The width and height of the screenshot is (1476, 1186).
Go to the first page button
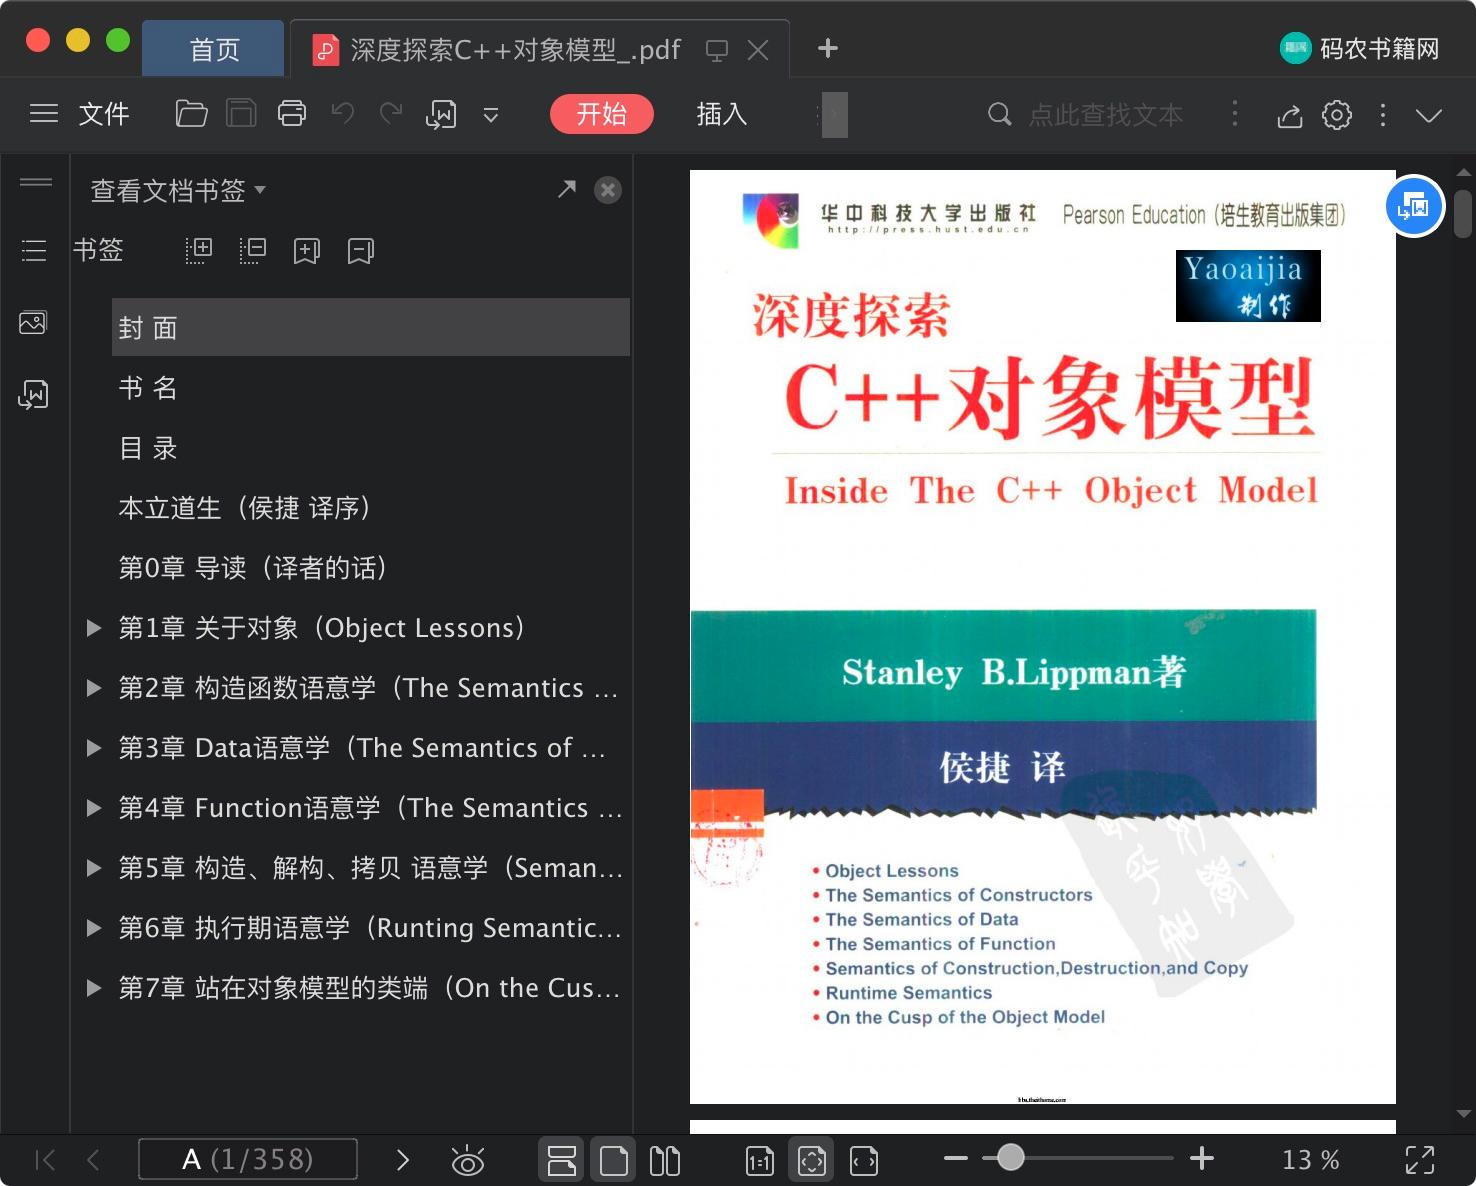(45, 1160)
